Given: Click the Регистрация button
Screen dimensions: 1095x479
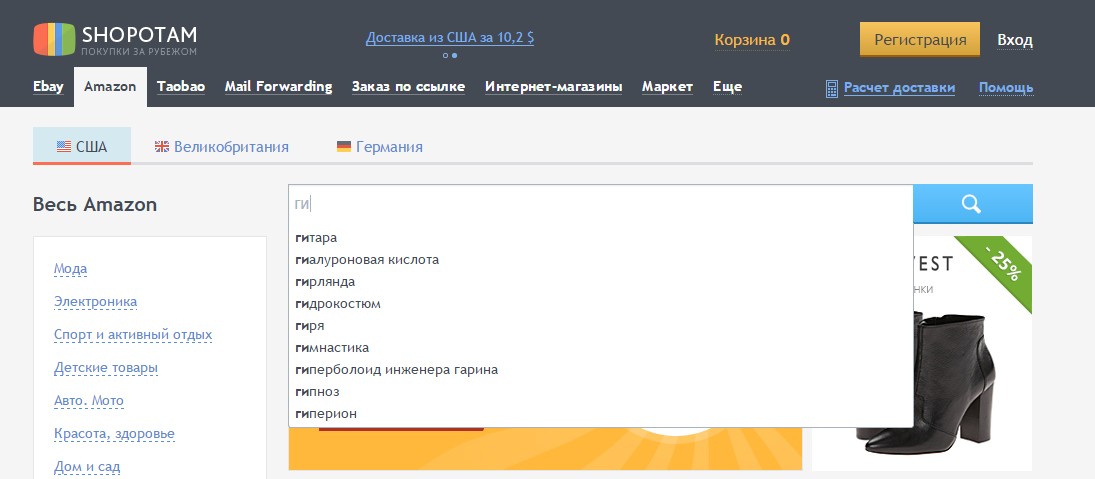Looking at the screenshot, I should point(920,40).
